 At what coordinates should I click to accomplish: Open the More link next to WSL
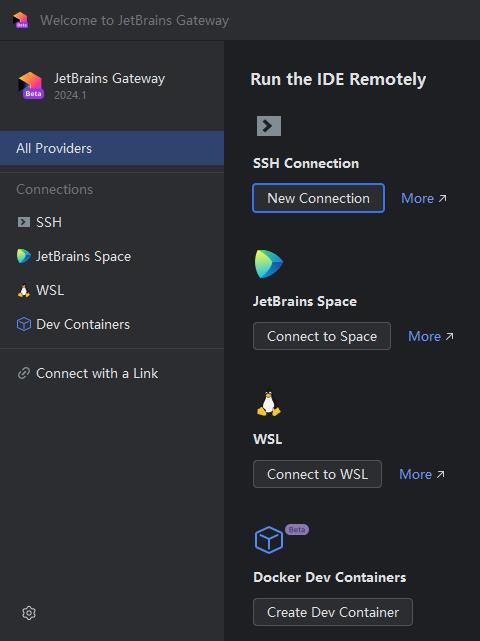422,474
